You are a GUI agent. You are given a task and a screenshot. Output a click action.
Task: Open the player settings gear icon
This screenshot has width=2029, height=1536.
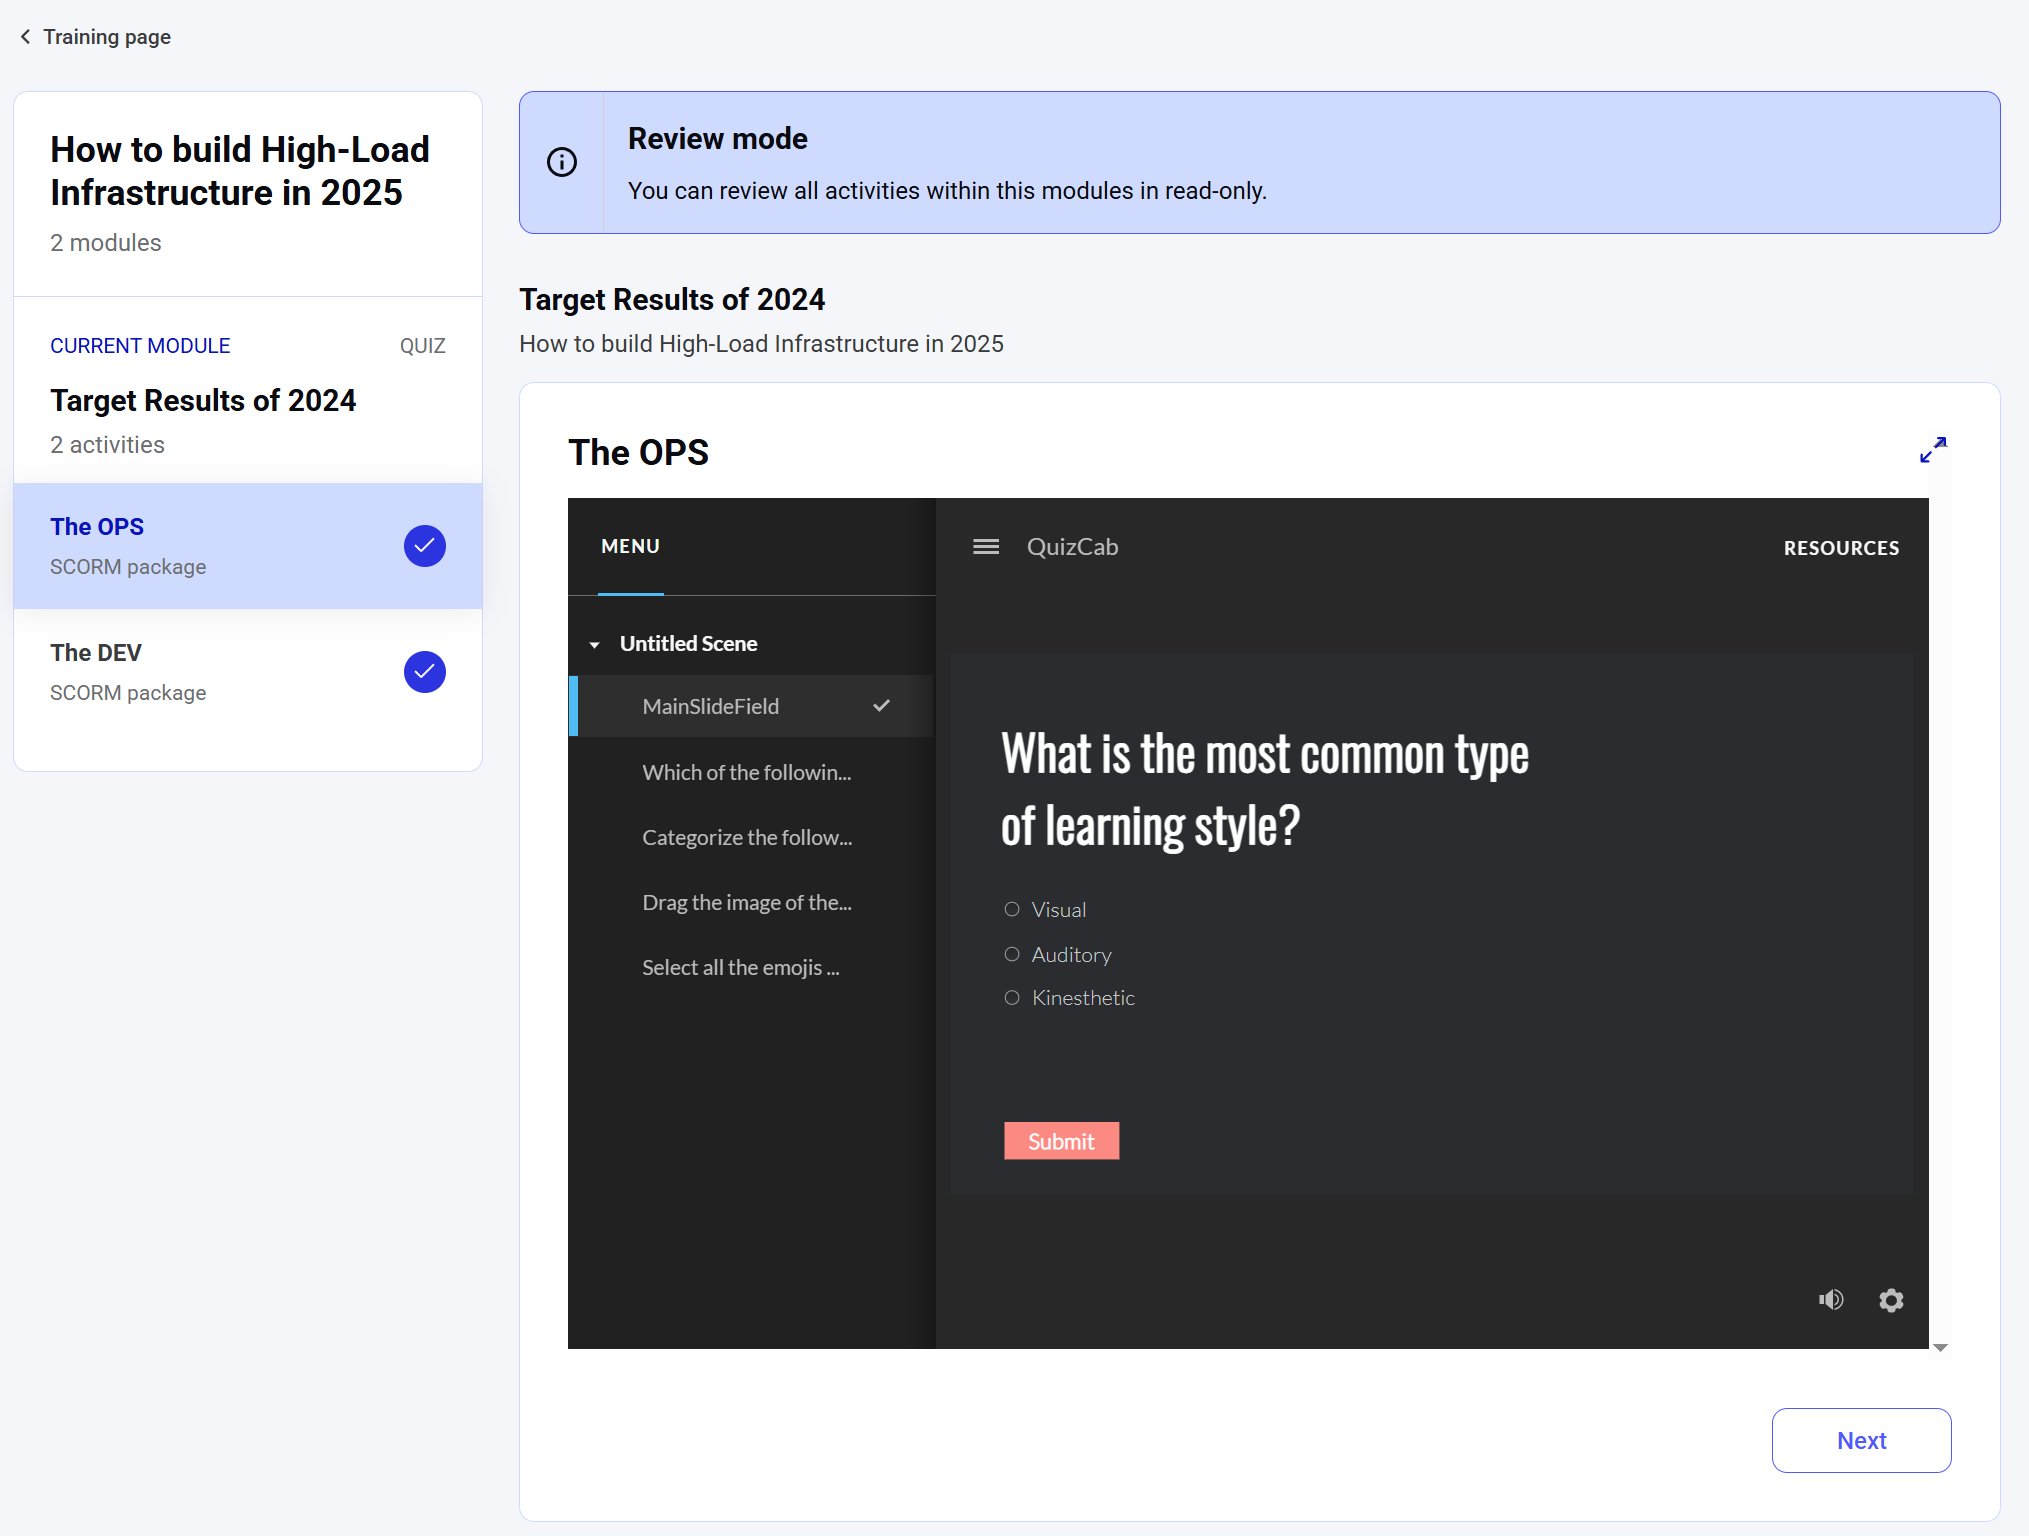[x=1891, y=1299]
